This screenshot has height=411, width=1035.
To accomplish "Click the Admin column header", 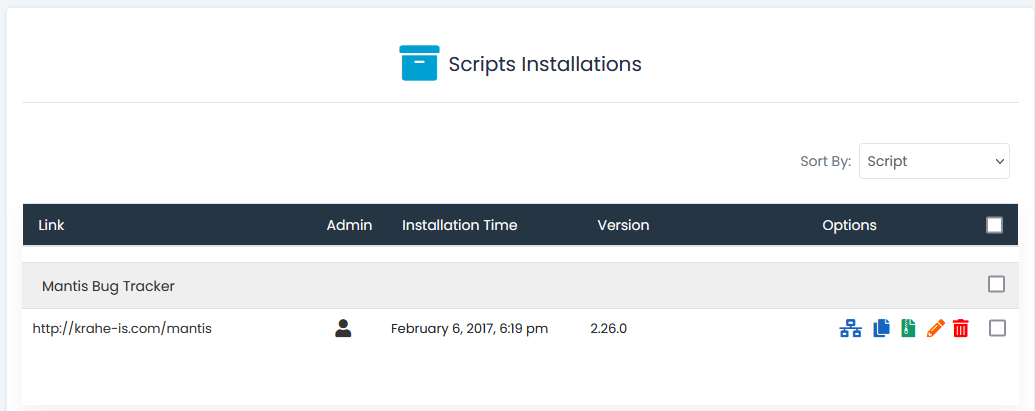I will pyautogui.click(x=349, y=225).
